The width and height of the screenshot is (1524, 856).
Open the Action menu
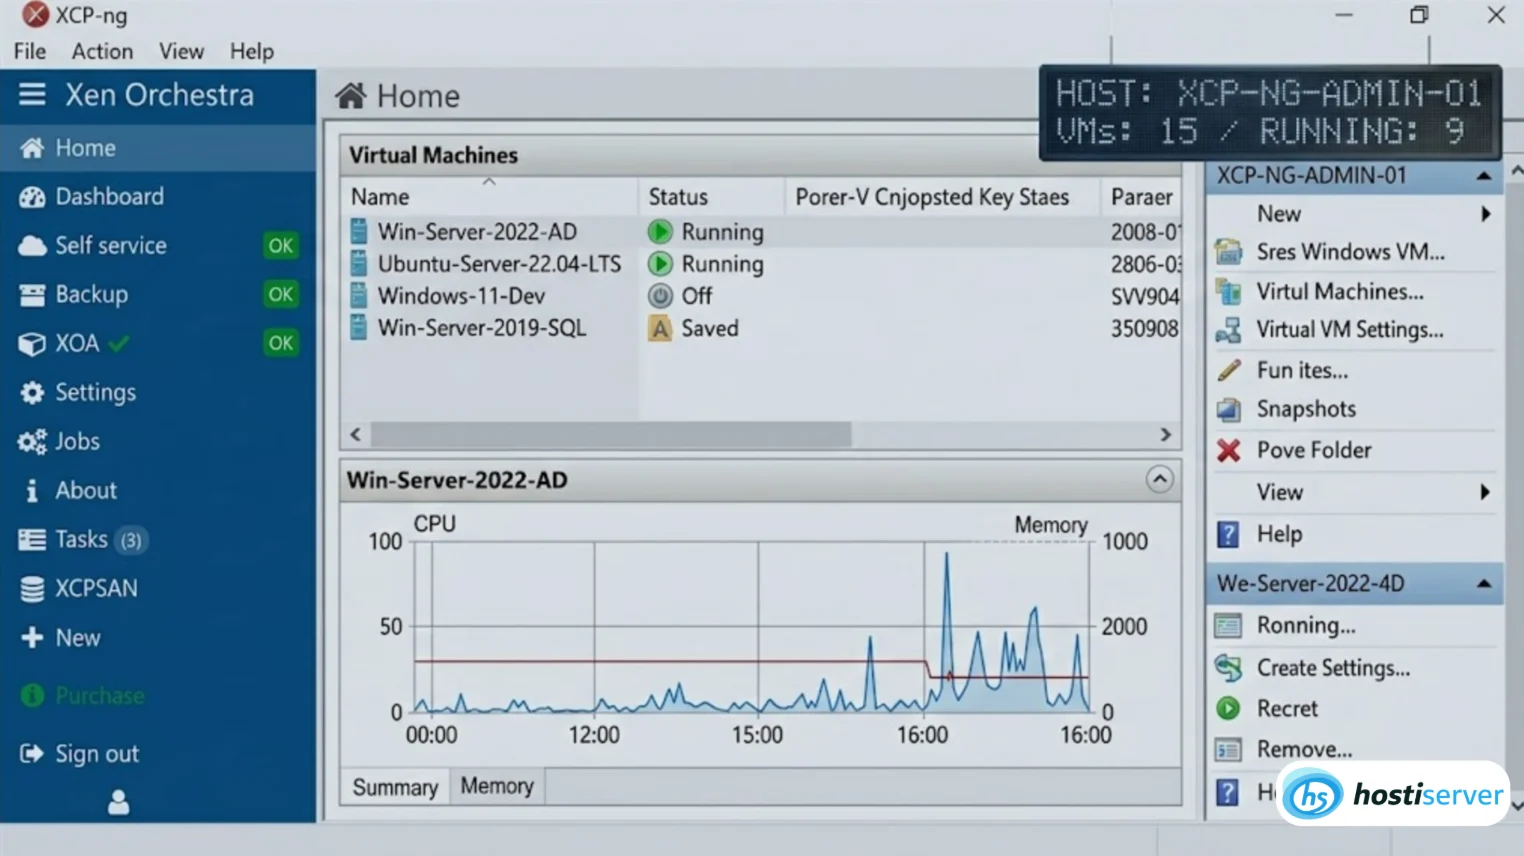(102, 51)
